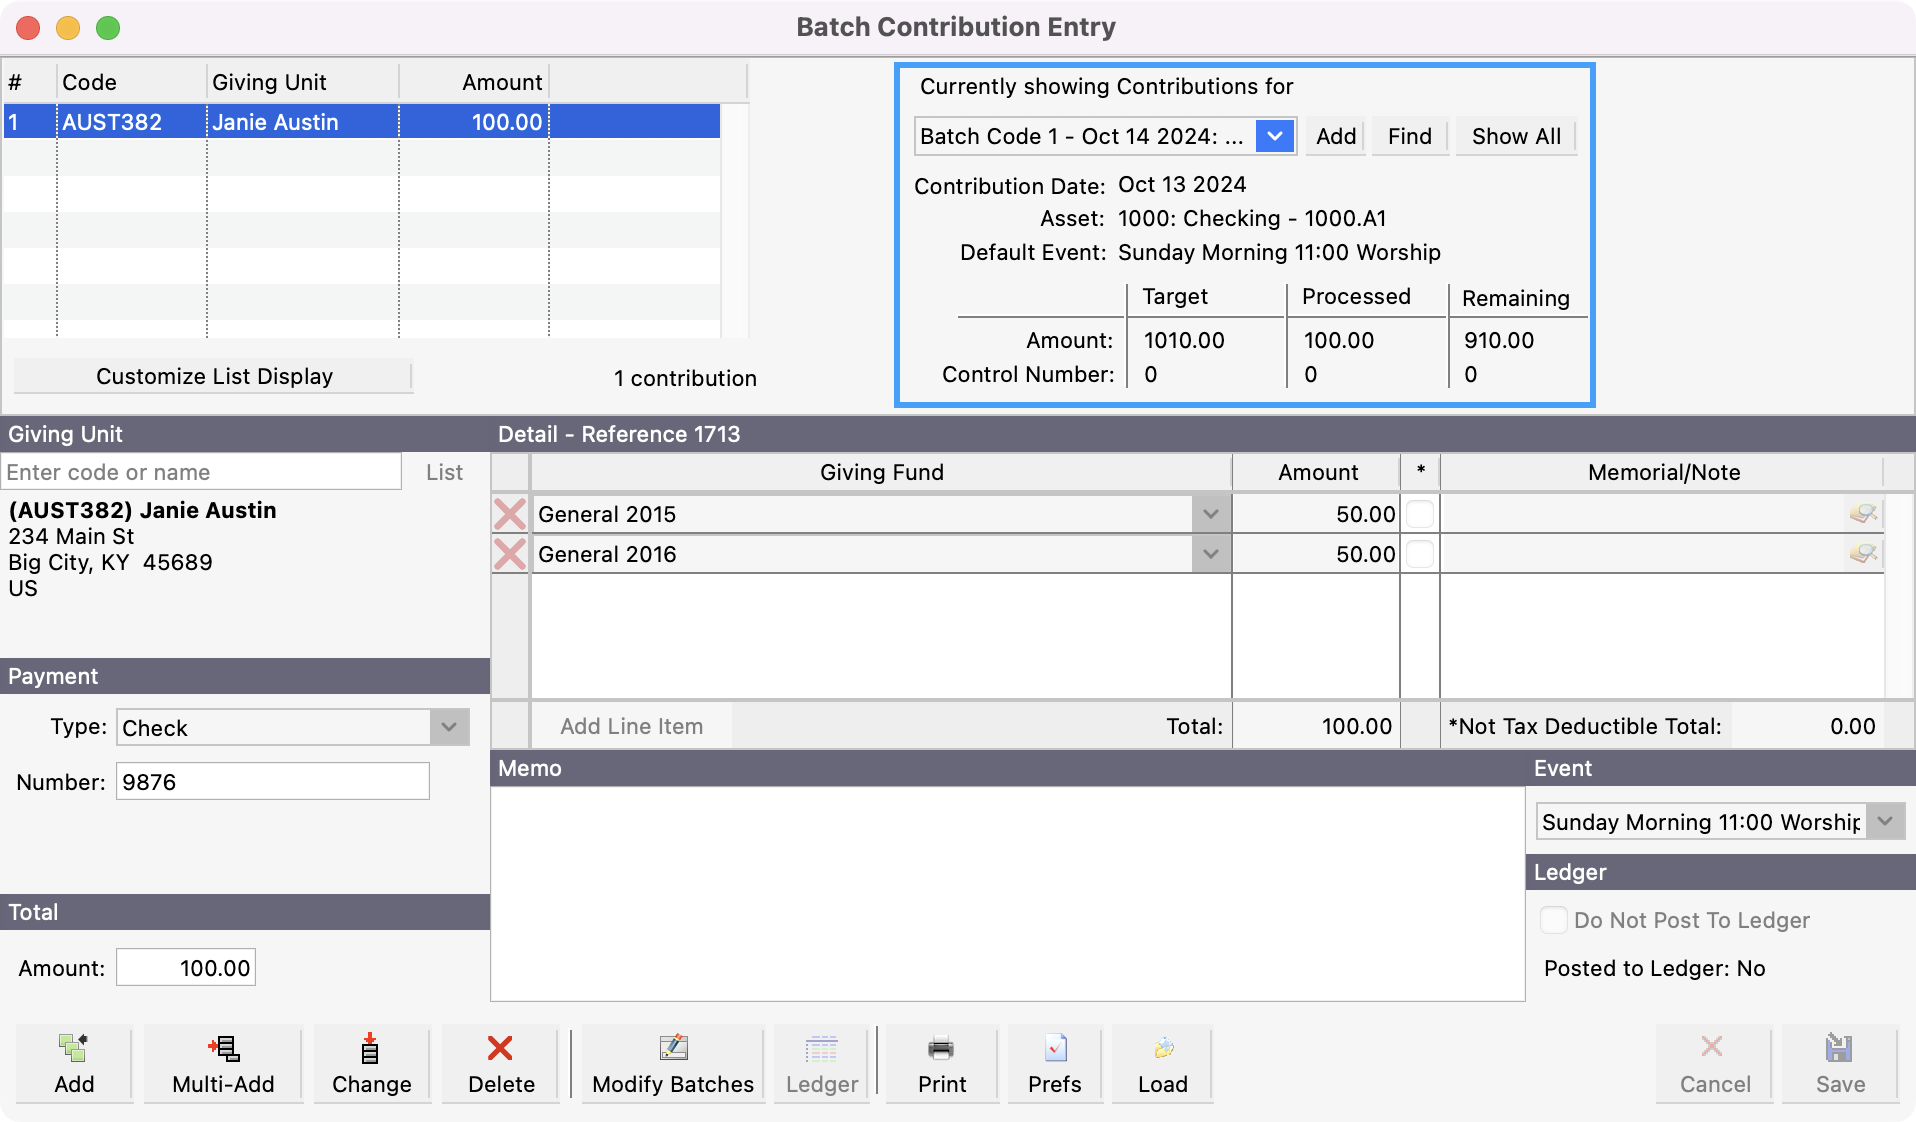Remove the General 2015 line item
Image resolution: width=1916 pixels, height=1122 pixels.
[510, 514]
